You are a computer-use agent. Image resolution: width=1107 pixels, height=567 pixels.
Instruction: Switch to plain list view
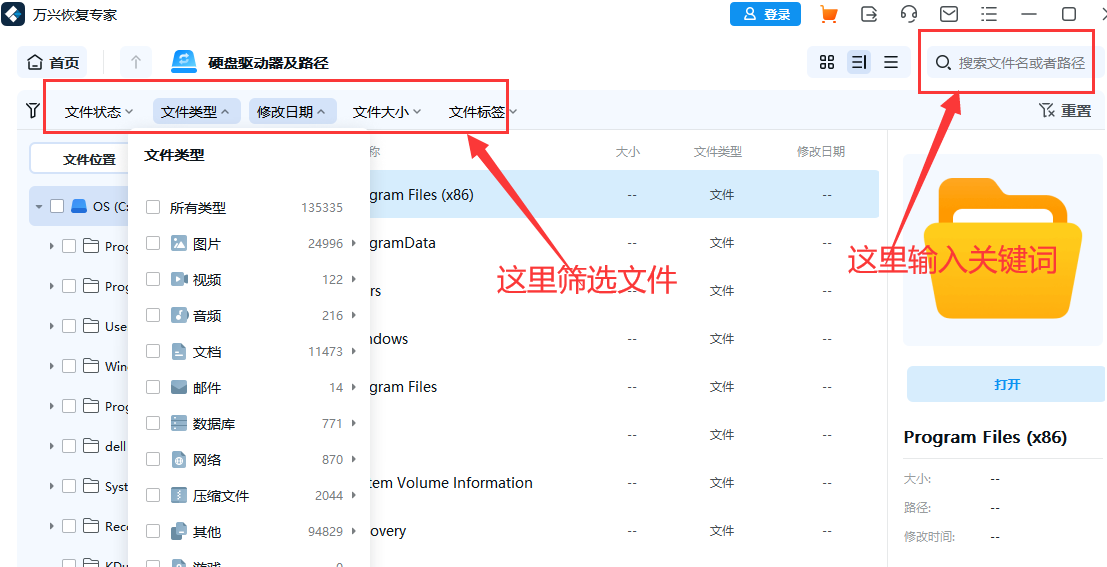[x=891, y=62]
